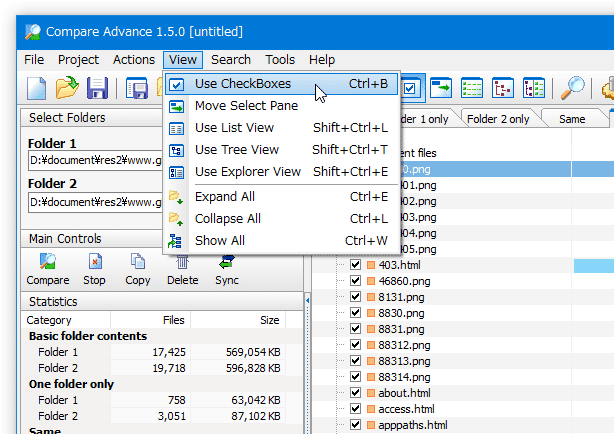This screenshot has height=434, width=614.
Task: Open the Actions menu
Action: [x=134, y=60]
